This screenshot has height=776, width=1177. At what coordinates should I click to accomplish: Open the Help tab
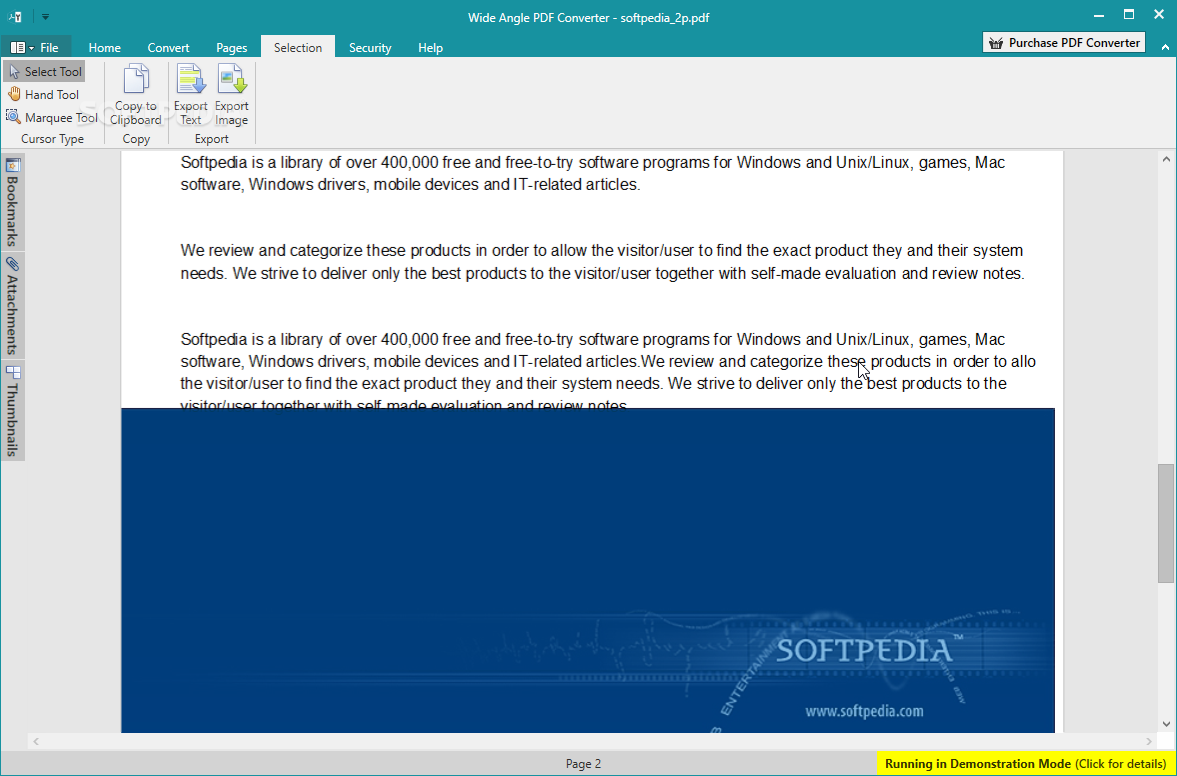(430, 47)
